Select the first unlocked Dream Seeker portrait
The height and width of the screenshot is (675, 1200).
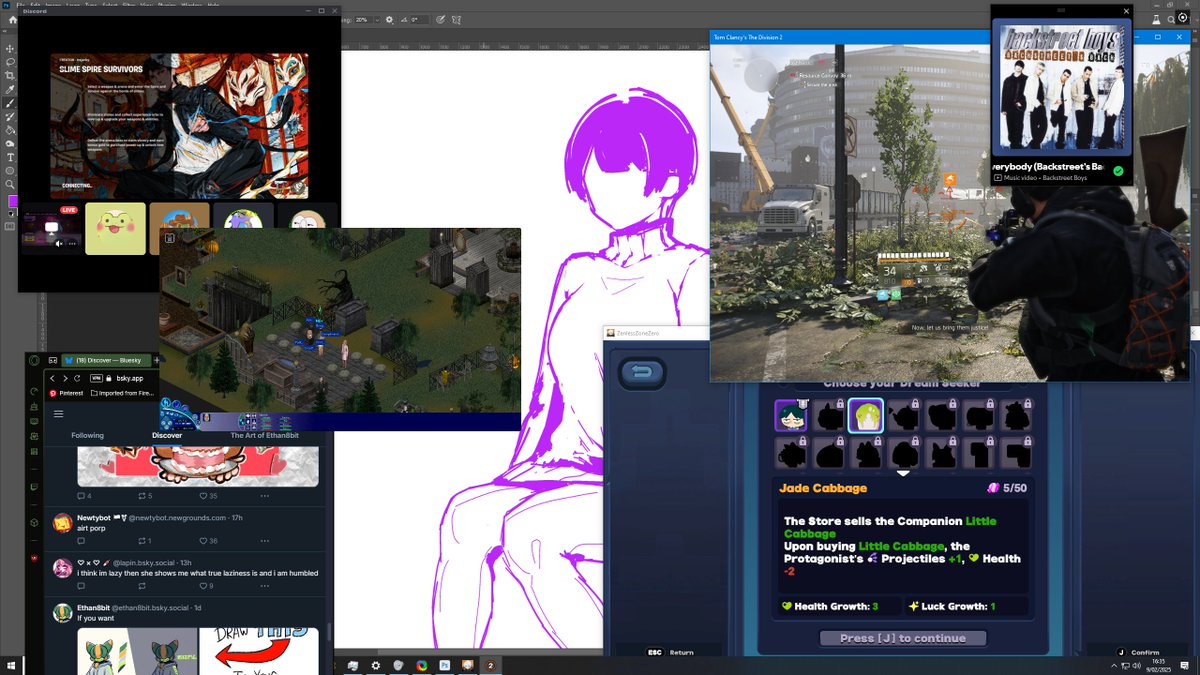[791, 415]
